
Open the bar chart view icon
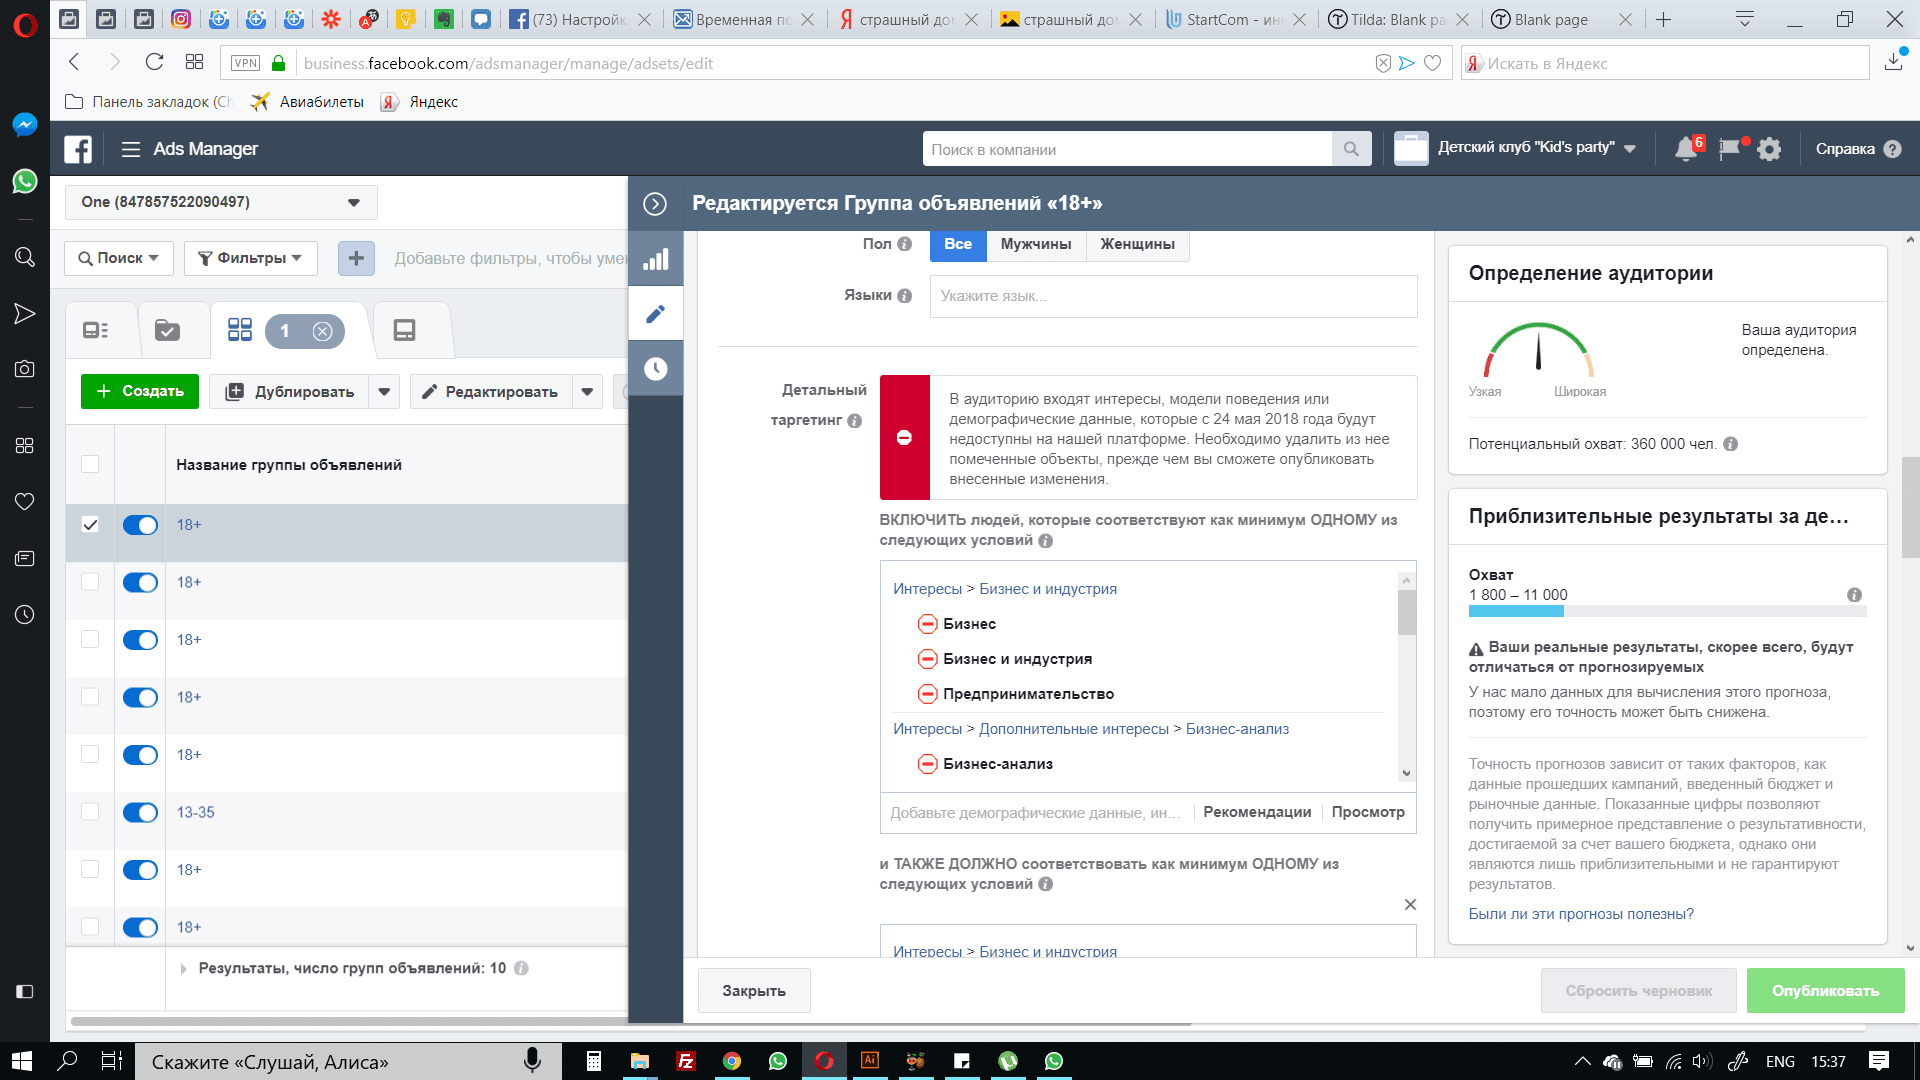coord(655,260)
